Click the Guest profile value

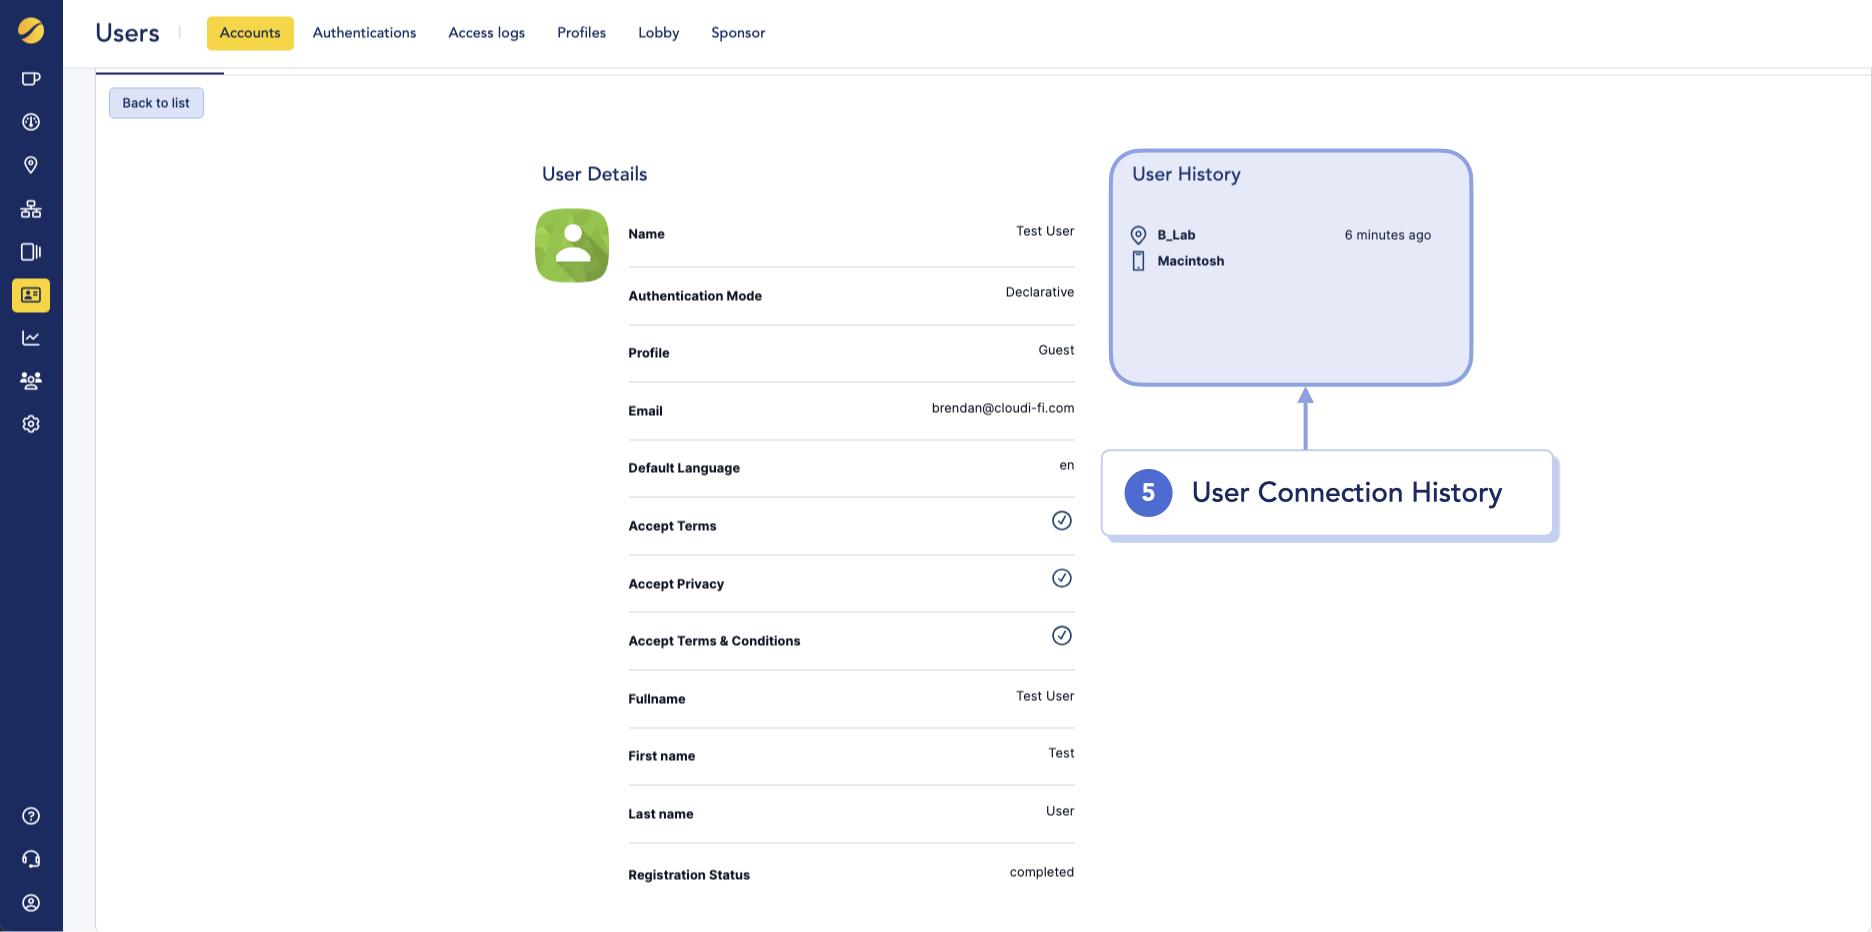[1056, 350]
